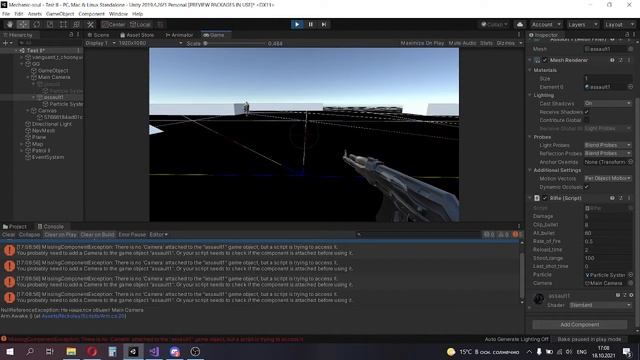The width and height of the screenshot is (640, 360).
Task: Open the Display 1 dropdown
Action: tap(100, 43)
